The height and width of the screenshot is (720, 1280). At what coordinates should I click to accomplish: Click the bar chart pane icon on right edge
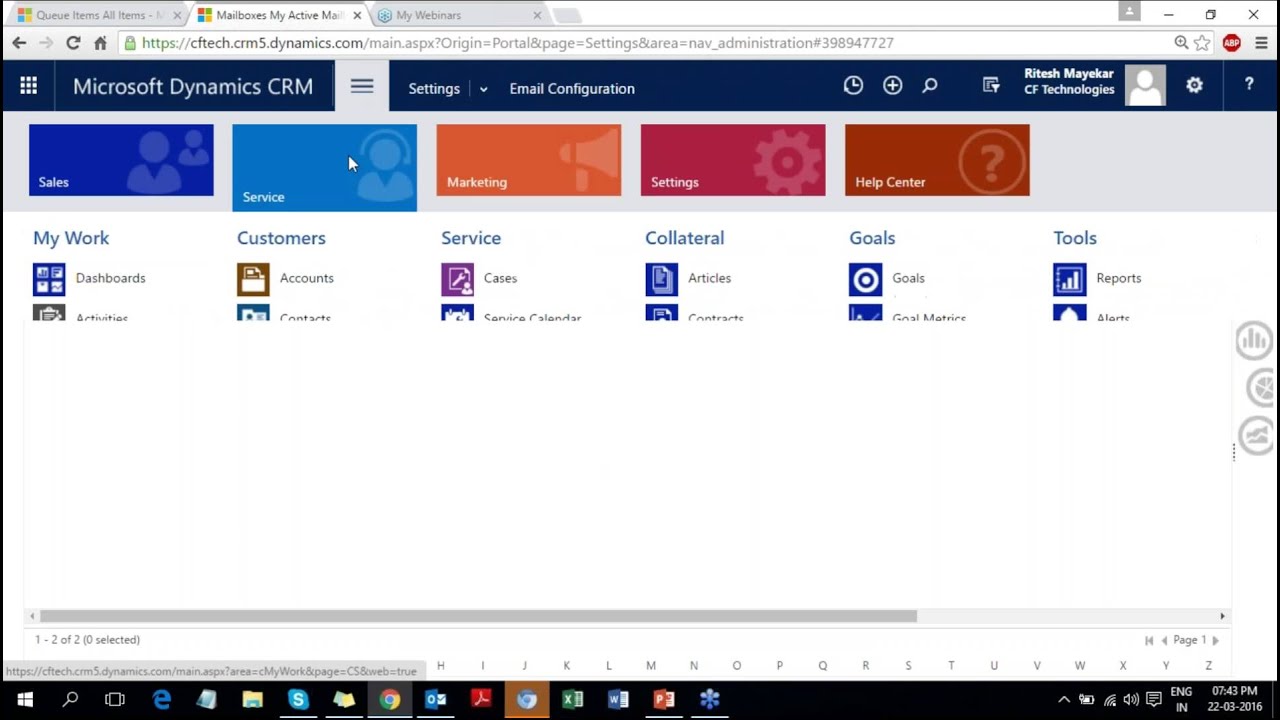pyautogui.click(x=1254, y=340)
